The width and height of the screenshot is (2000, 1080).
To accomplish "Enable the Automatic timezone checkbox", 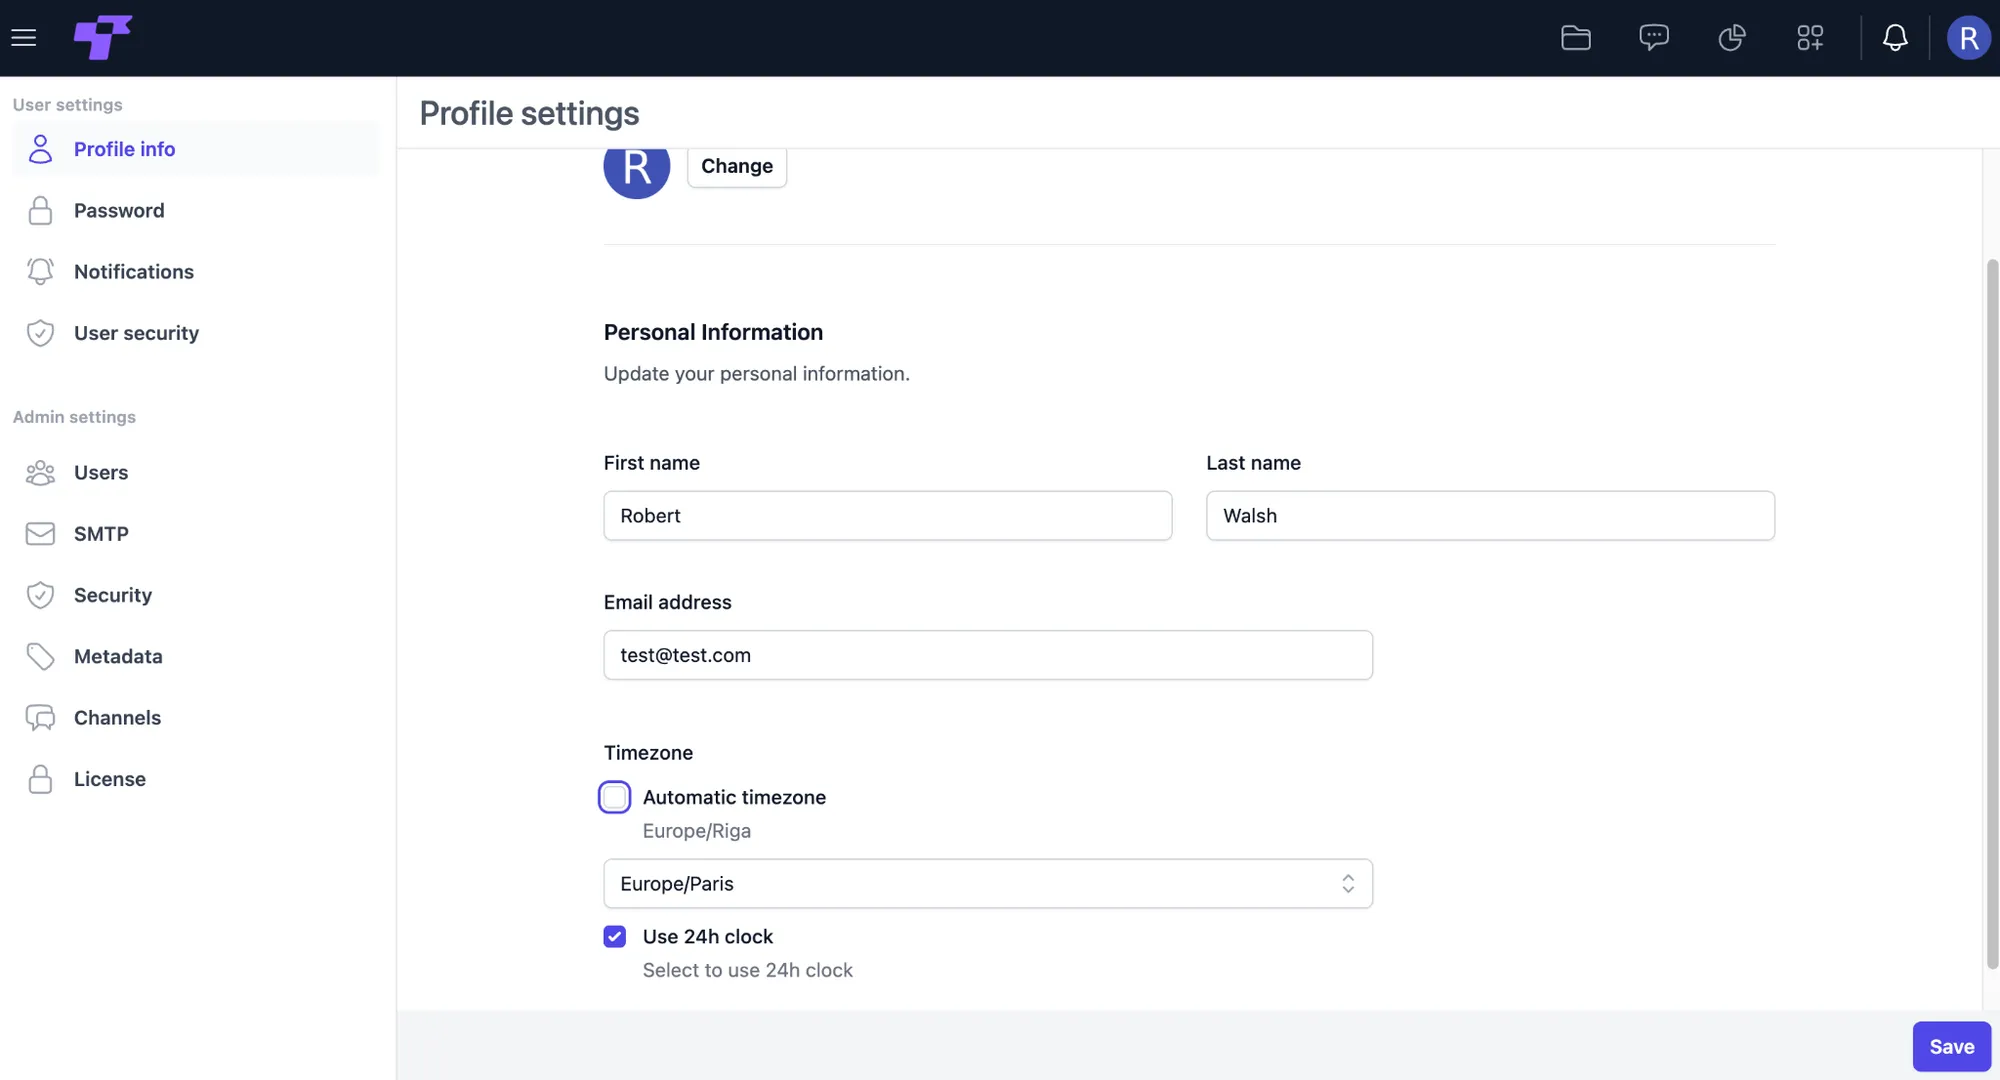I will [614, 797].
